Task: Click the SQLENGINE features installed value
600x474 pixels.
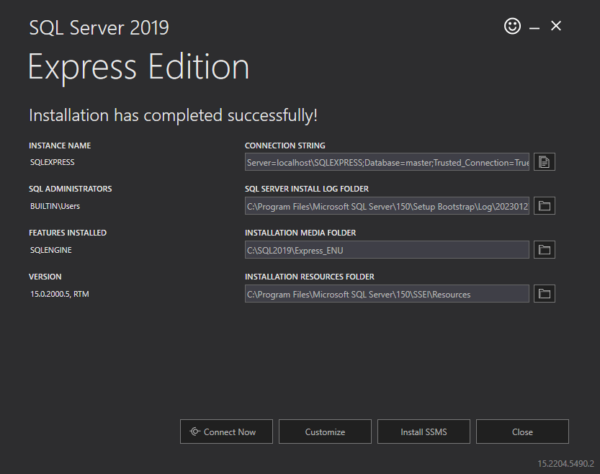Action: pos(52,250)
